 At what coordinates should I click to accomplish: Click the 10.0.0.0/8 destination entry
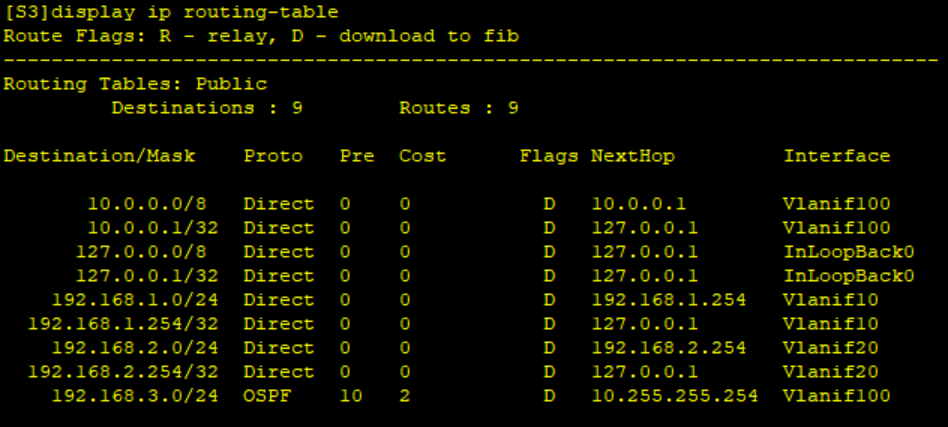(147, 204)
